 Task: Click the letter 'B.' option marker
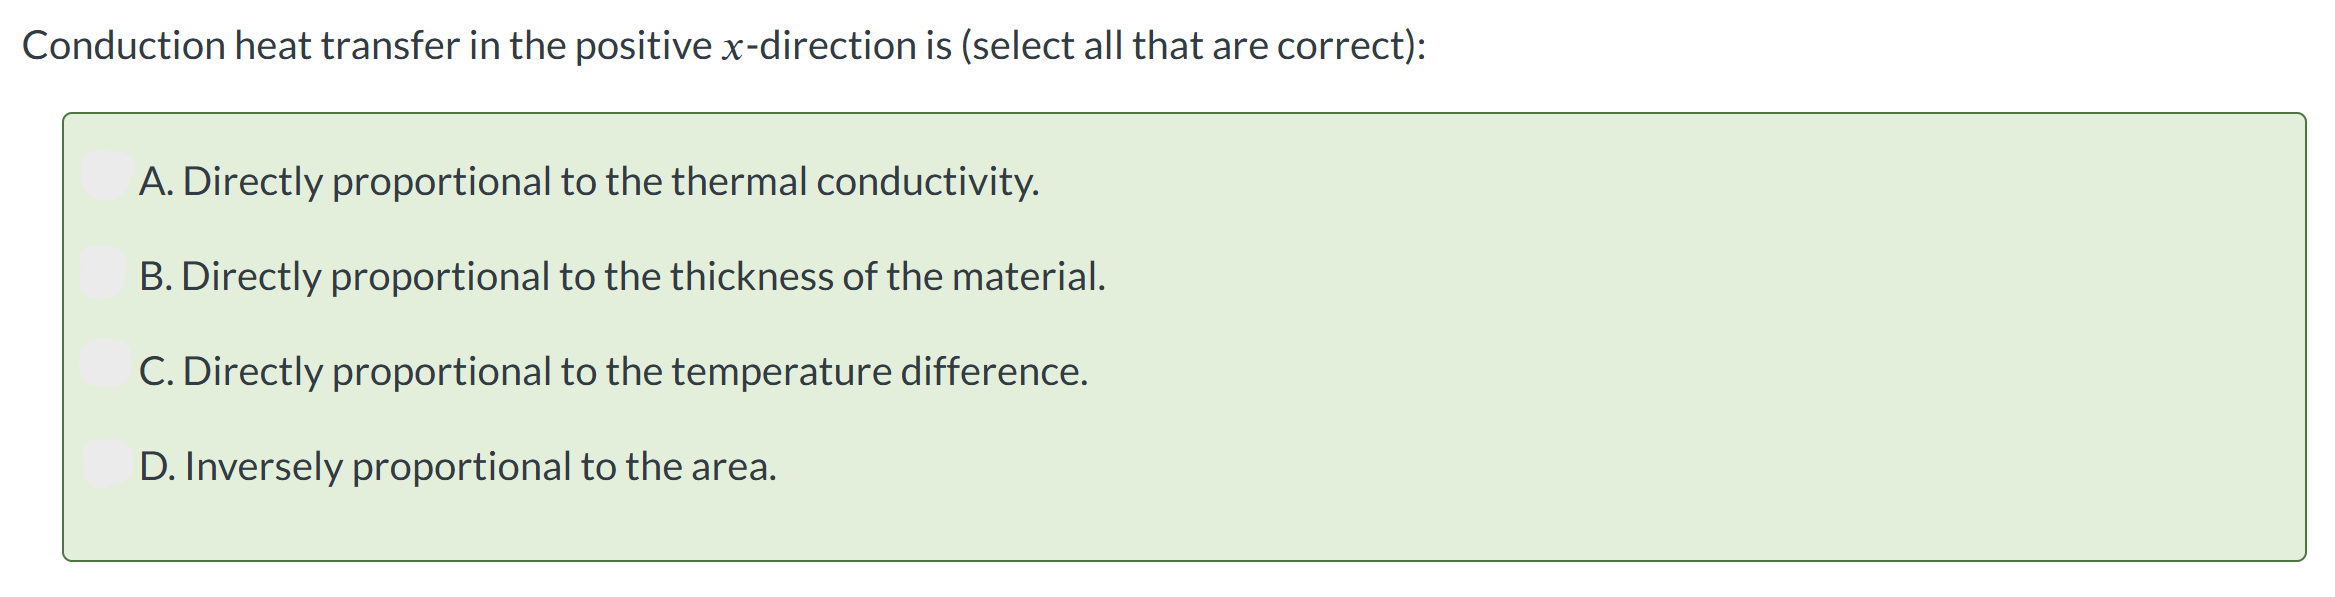(x=155, y=277)
